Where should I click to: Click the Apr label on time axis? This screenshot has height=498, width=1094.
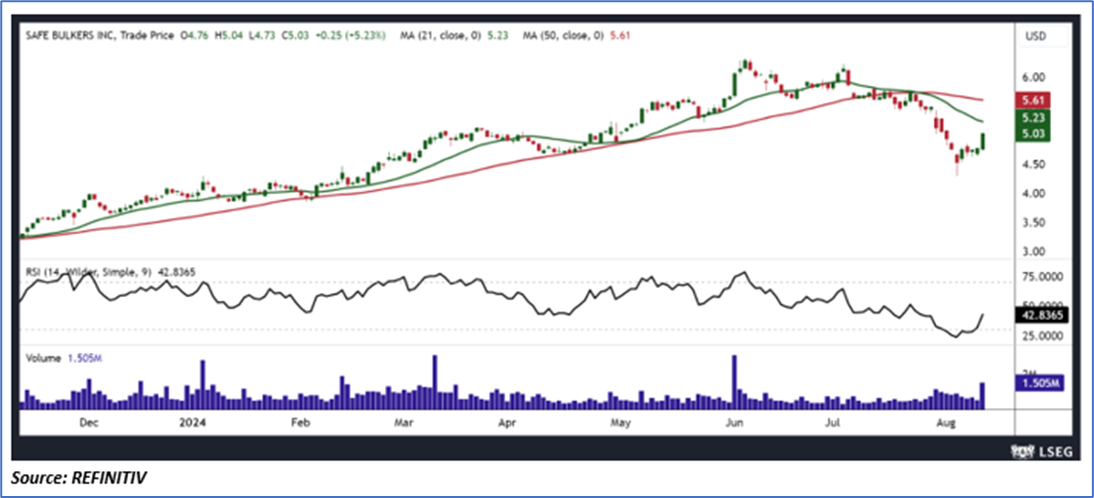[509, 422]
